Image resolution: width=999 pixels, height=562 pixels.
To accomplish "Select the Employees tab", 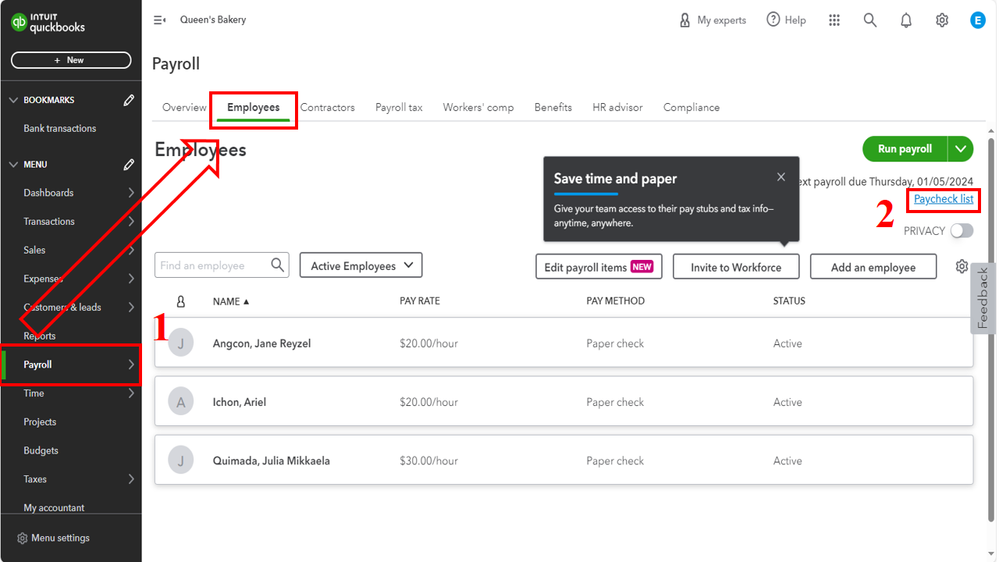I will point(254,107).
